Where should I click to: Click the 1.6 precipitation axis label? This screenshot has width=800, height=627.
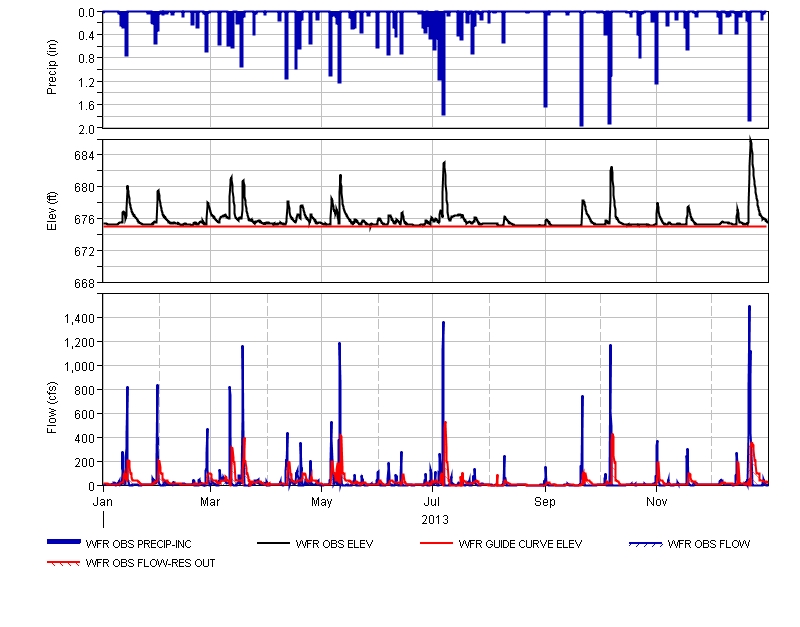point(87,106)
